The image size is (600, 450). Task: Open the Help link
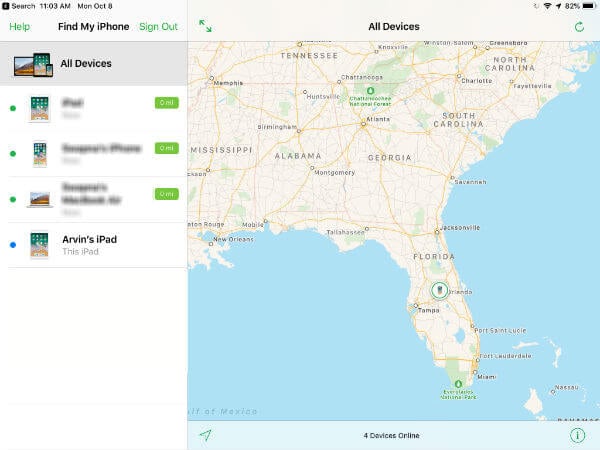[20, 26]
